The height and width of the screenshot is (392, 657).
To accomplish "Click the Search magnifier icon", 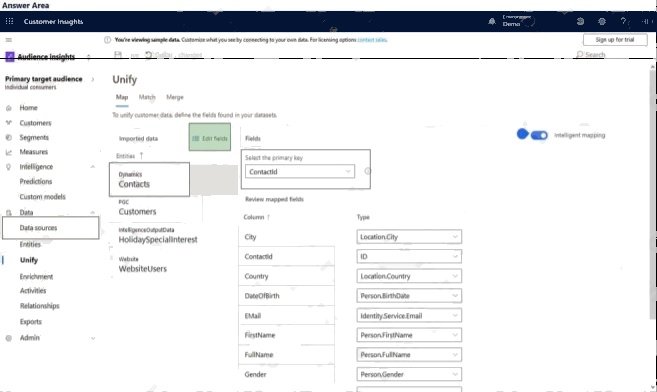I will click(x=580, y=54).
